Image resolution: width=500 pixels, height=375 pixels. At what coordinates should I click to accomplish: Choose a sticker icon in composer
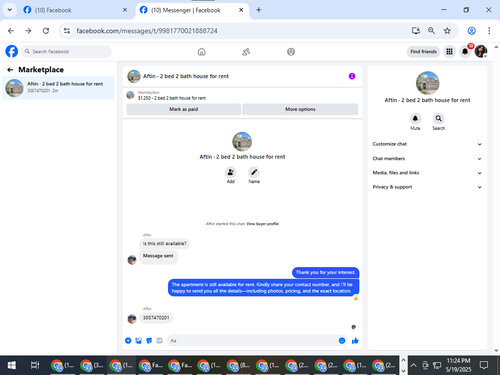[149, 341]
